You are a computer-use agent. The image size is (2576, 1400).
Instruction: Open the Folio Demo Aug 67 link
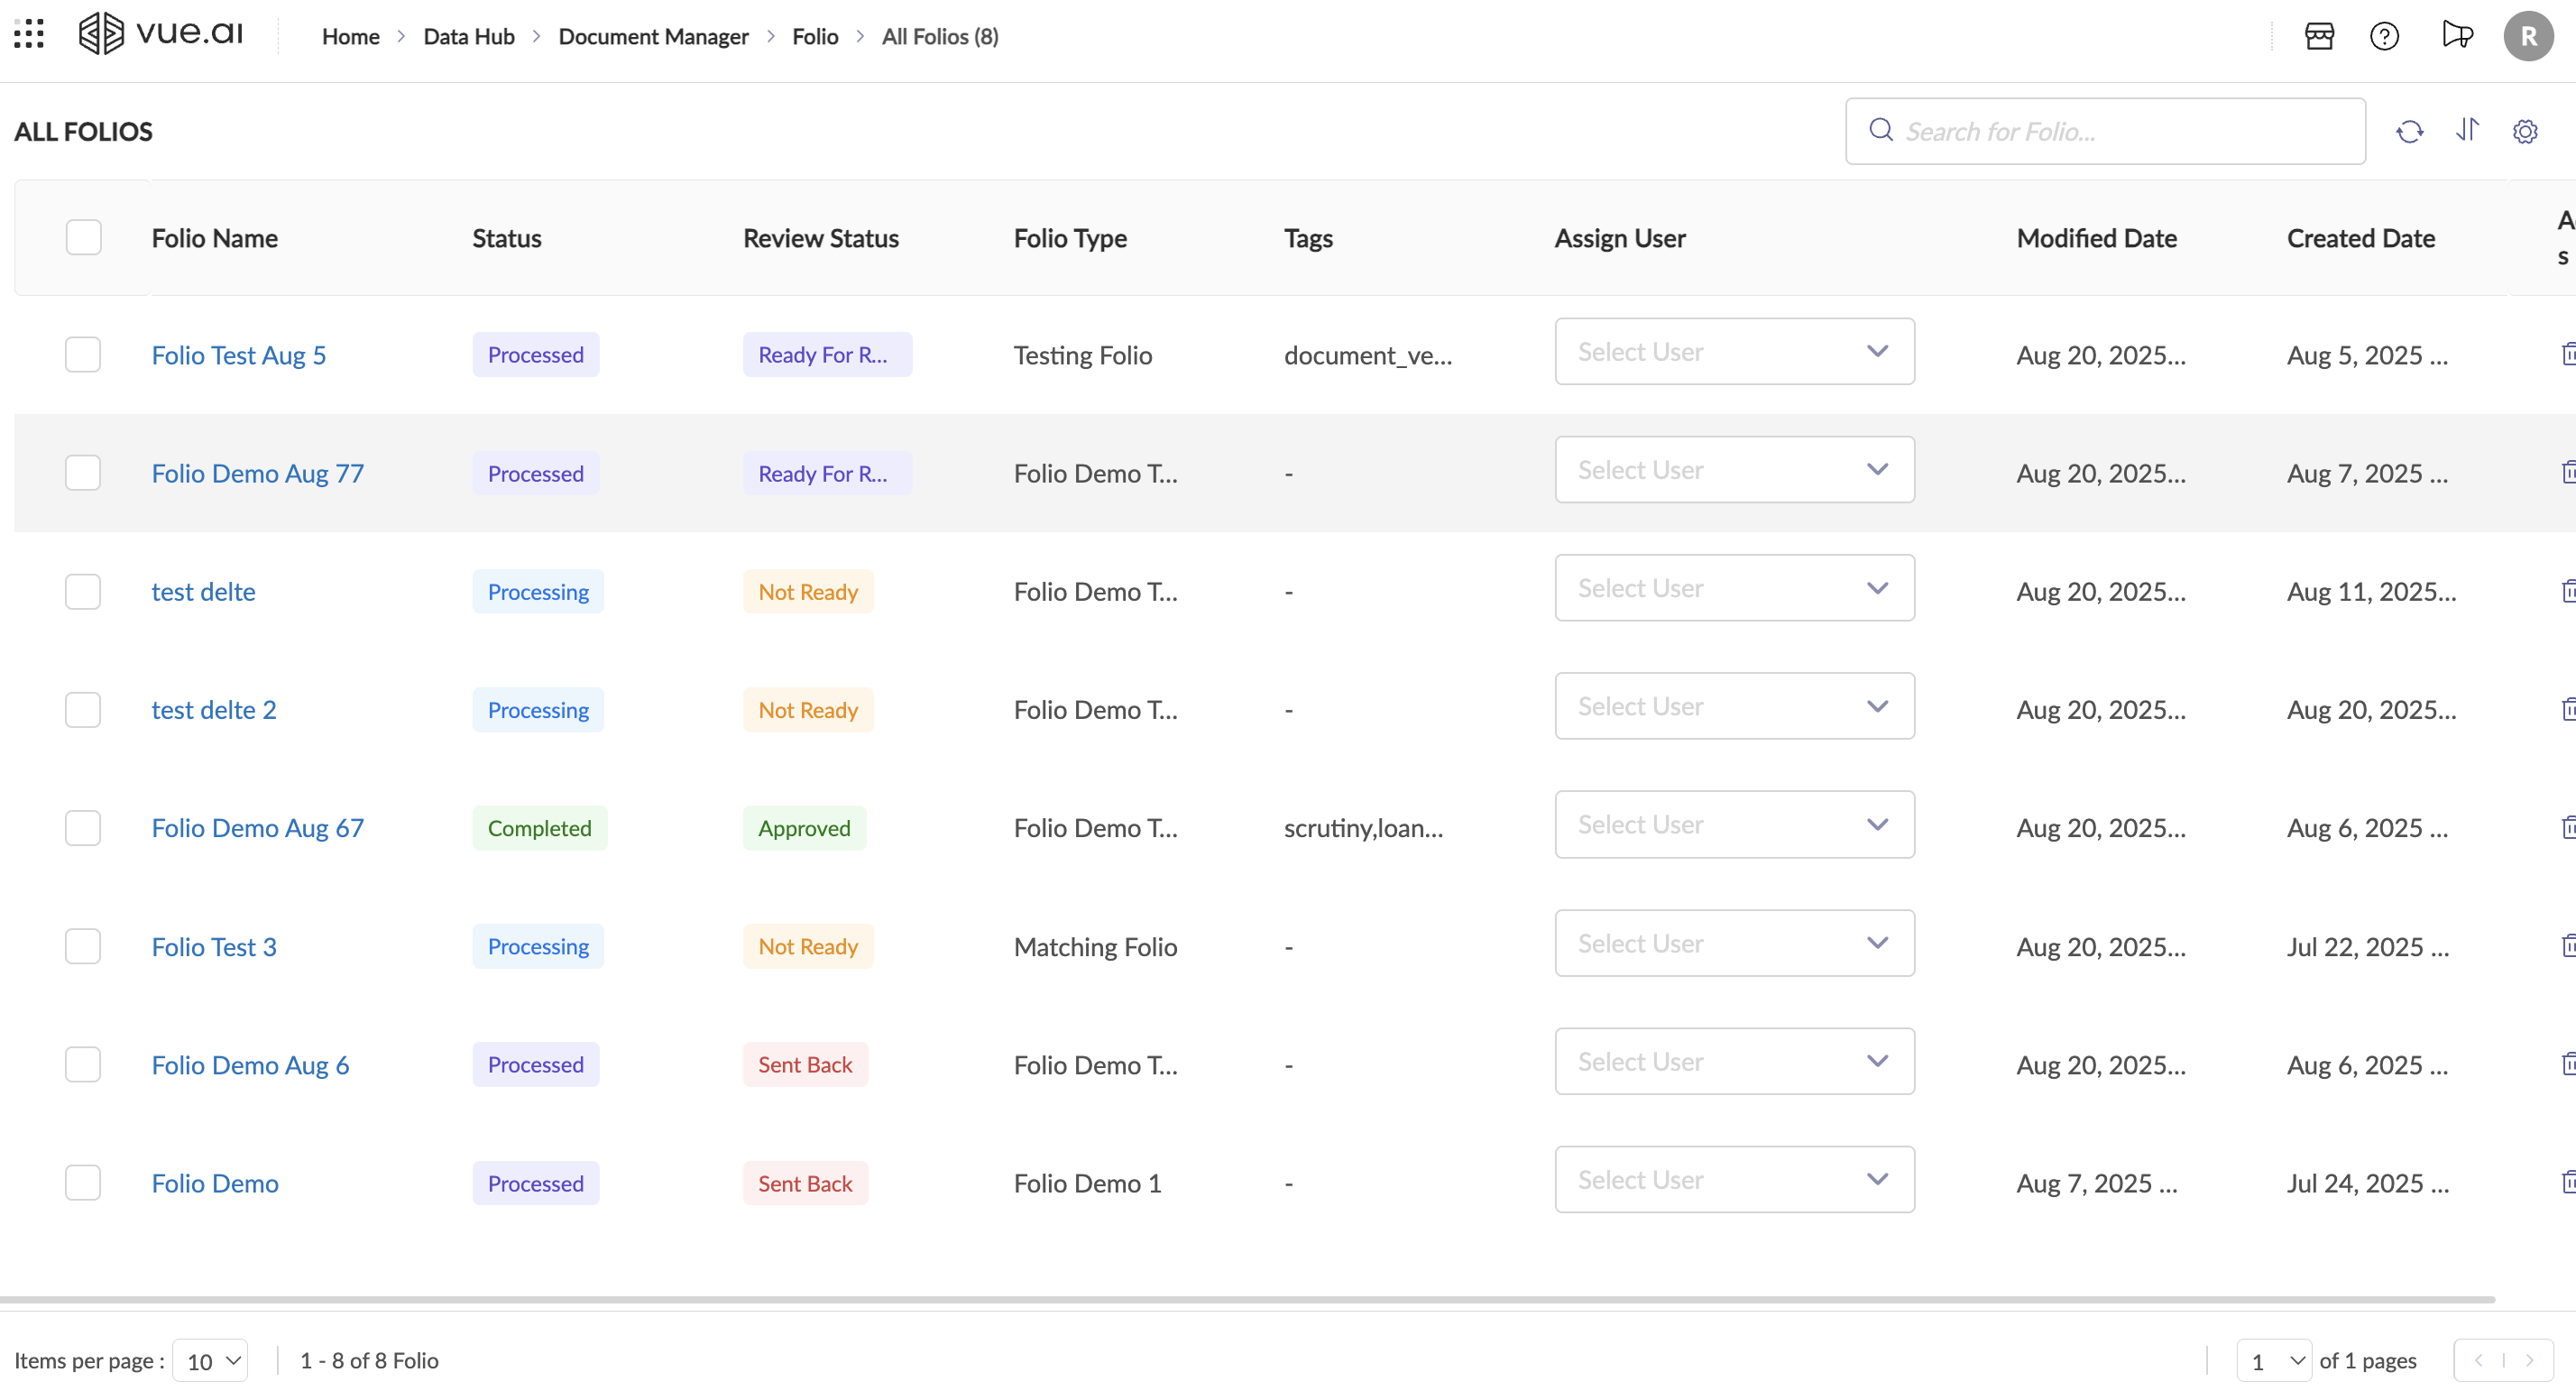257,828
